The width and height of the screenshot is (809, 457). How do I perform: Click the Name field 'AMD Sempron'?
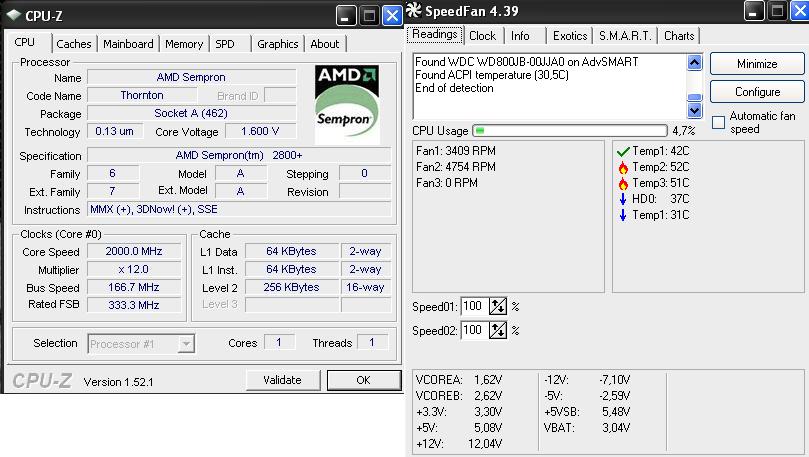click(x=191, y=77)
